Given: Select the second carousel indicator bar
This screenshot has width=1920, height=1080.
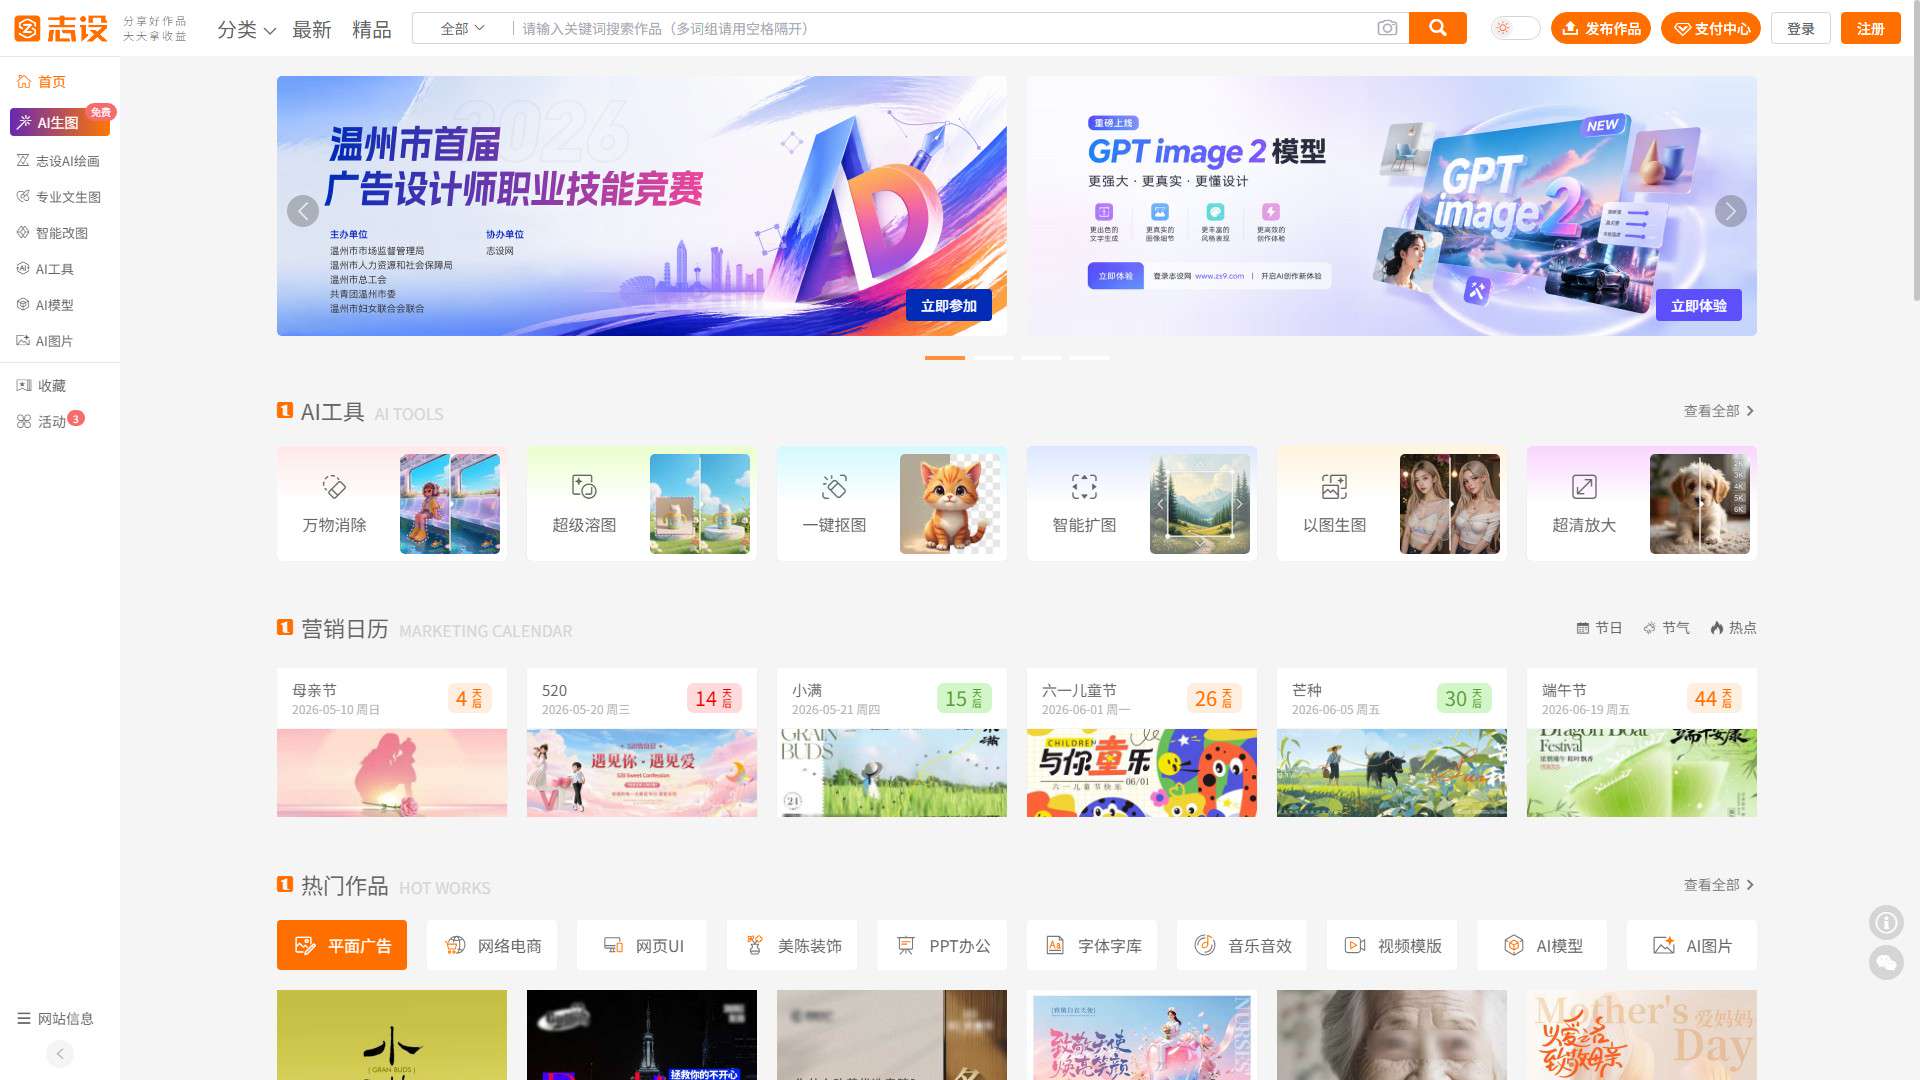Looking at the screenshot, I should [993, 357].
